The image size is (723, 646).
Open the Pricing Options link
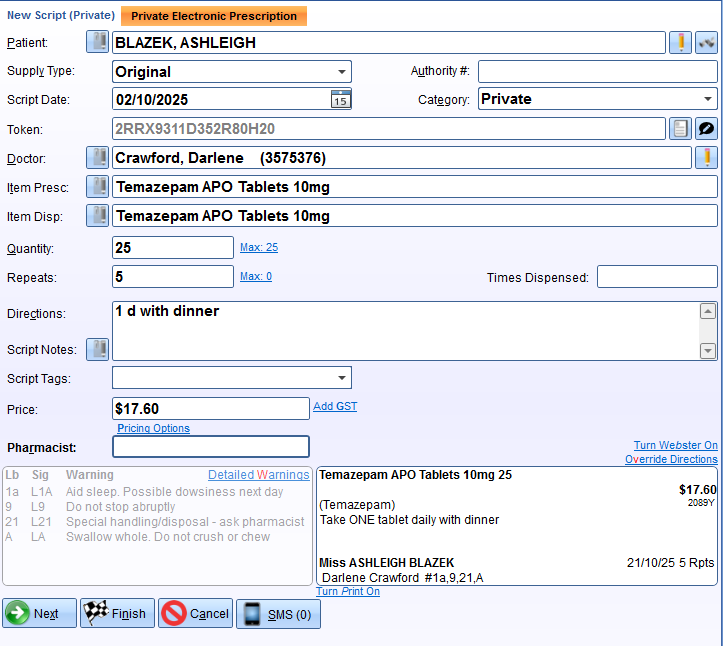(x=153, y=428)
